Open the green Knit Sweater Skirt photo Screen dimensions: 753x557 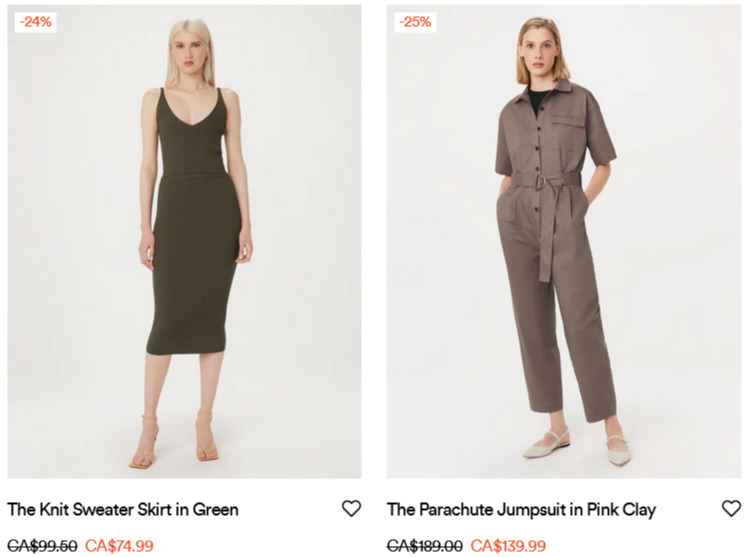click(x=184, y=242)
